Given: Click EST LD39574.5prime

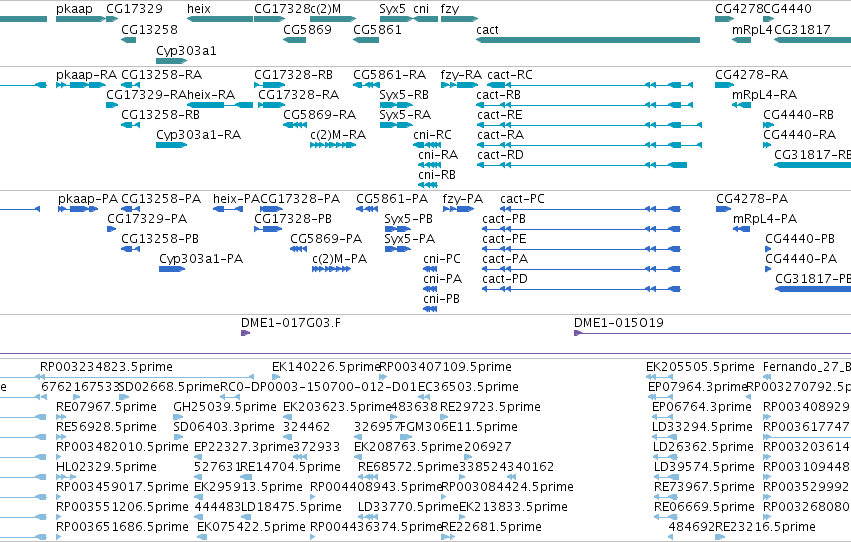Looking at the screenshot, I should tap(665, 477).
